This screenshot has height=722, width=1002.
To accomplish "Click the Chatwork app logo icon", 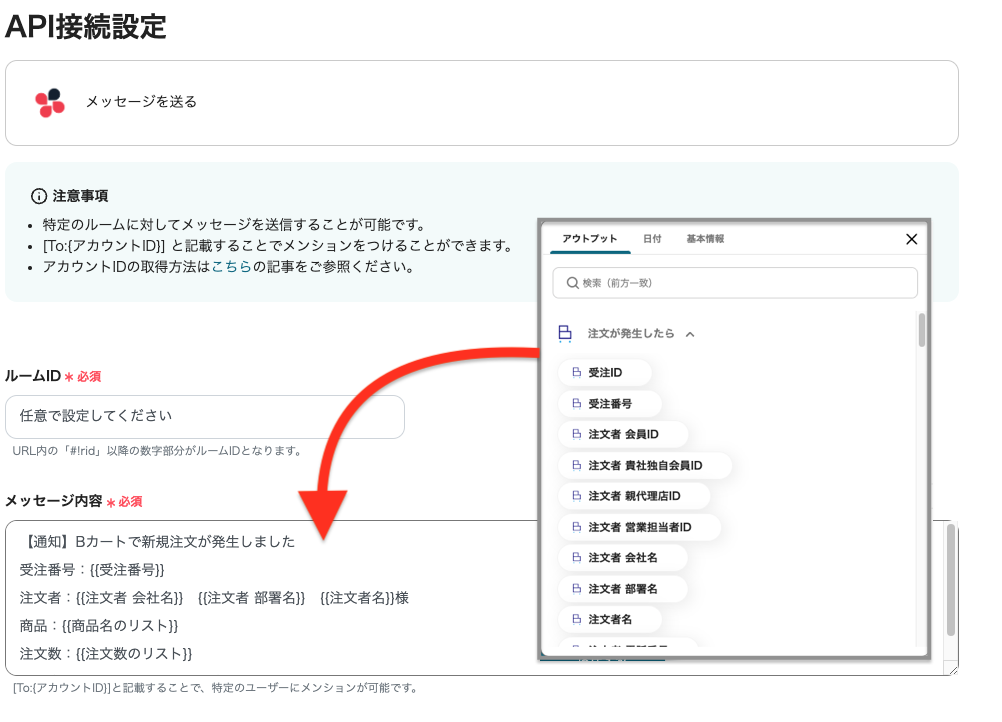I will [49, 103].
